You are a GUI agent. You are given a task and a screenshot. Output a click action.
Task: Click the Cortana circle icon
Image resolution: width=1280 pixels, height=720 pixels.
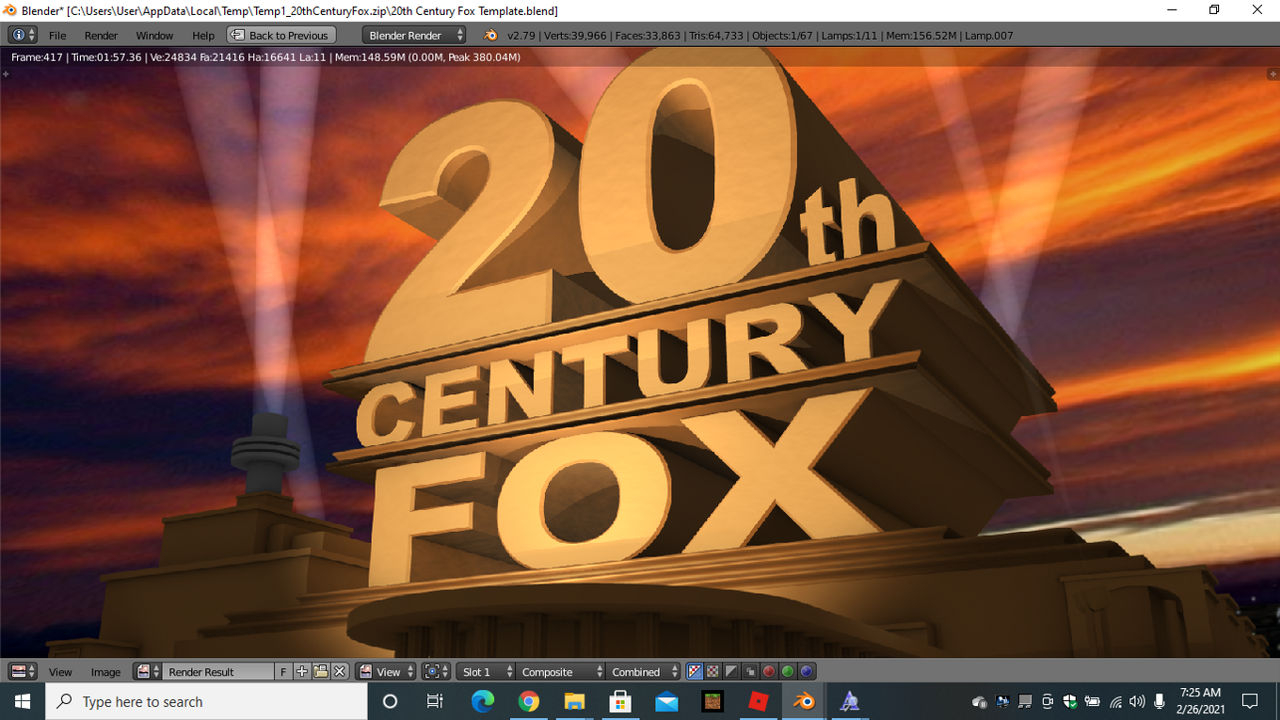pyautogui.click(x=391, y=701)
